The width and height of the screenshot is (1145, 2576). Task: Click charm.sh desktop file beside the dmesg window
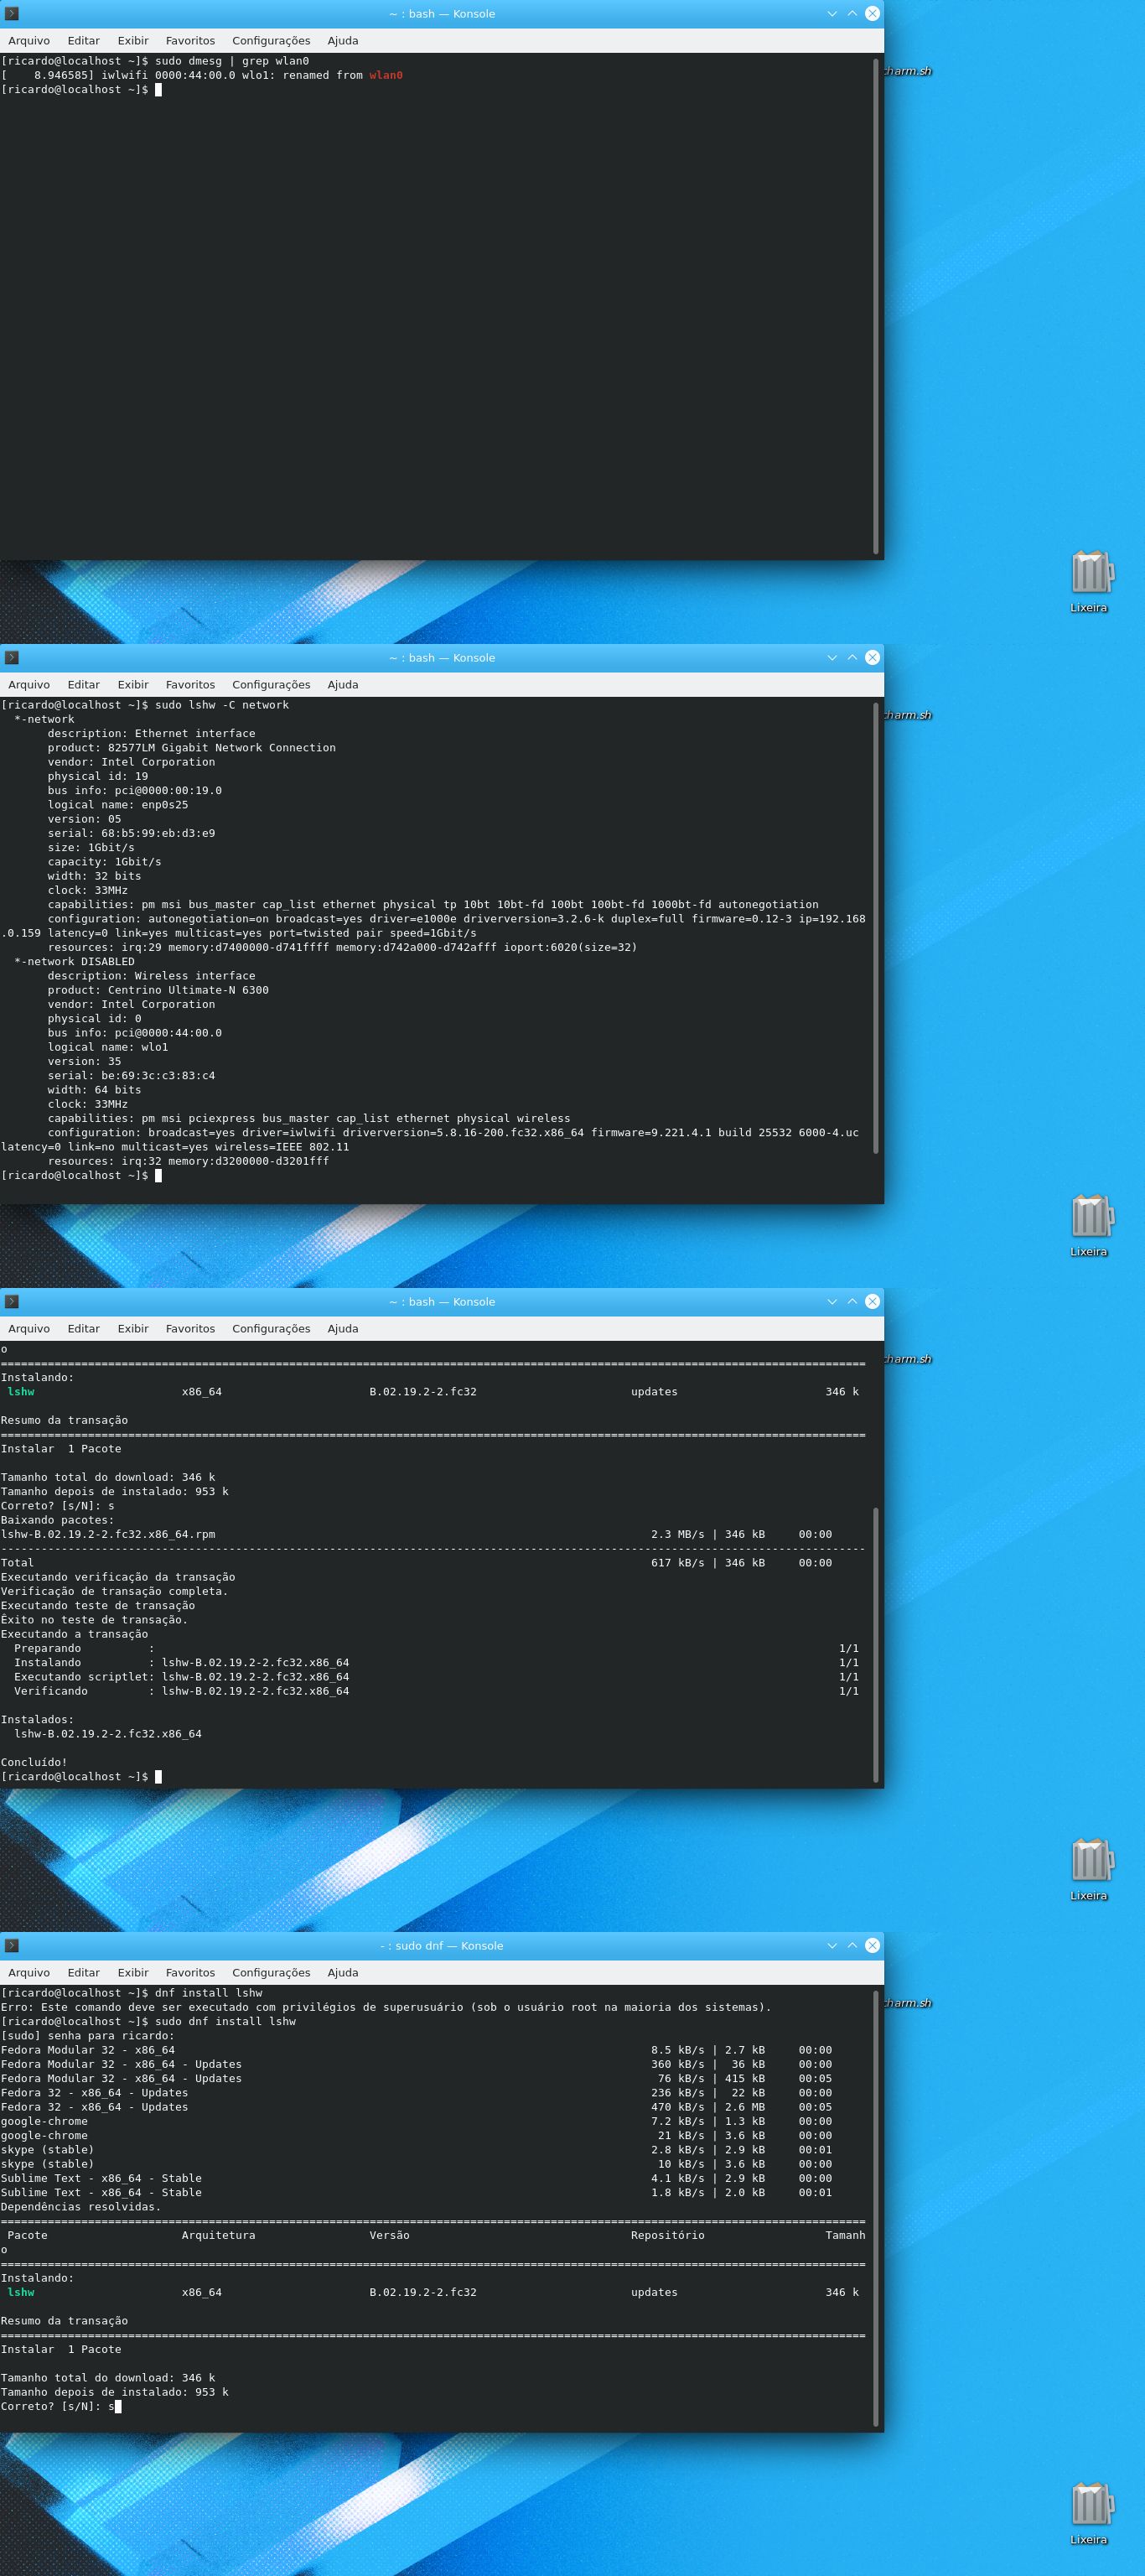(x=908, y=71)
